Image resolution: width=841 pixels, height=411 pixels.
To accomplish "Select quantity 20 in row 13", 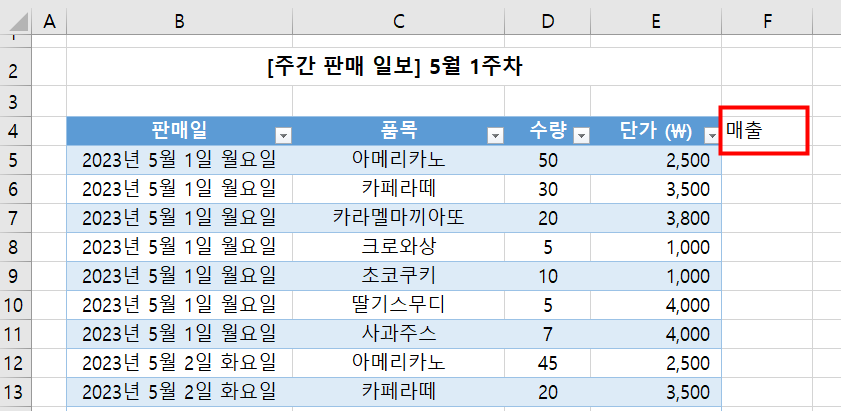I will point(548,392).
